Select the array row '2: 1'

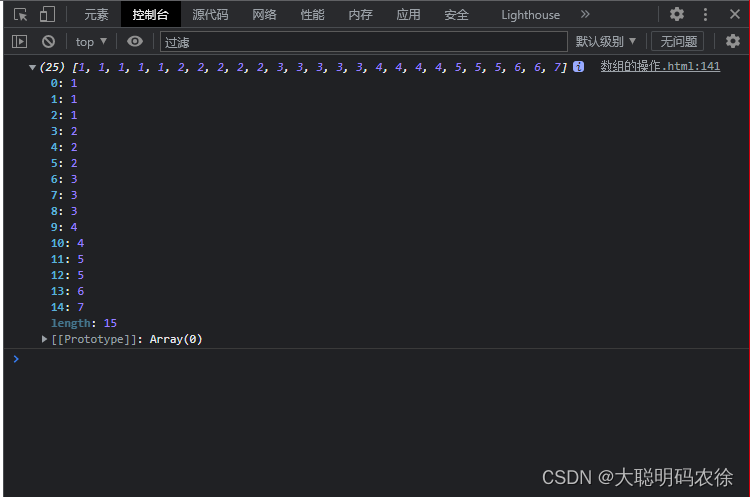64,115
